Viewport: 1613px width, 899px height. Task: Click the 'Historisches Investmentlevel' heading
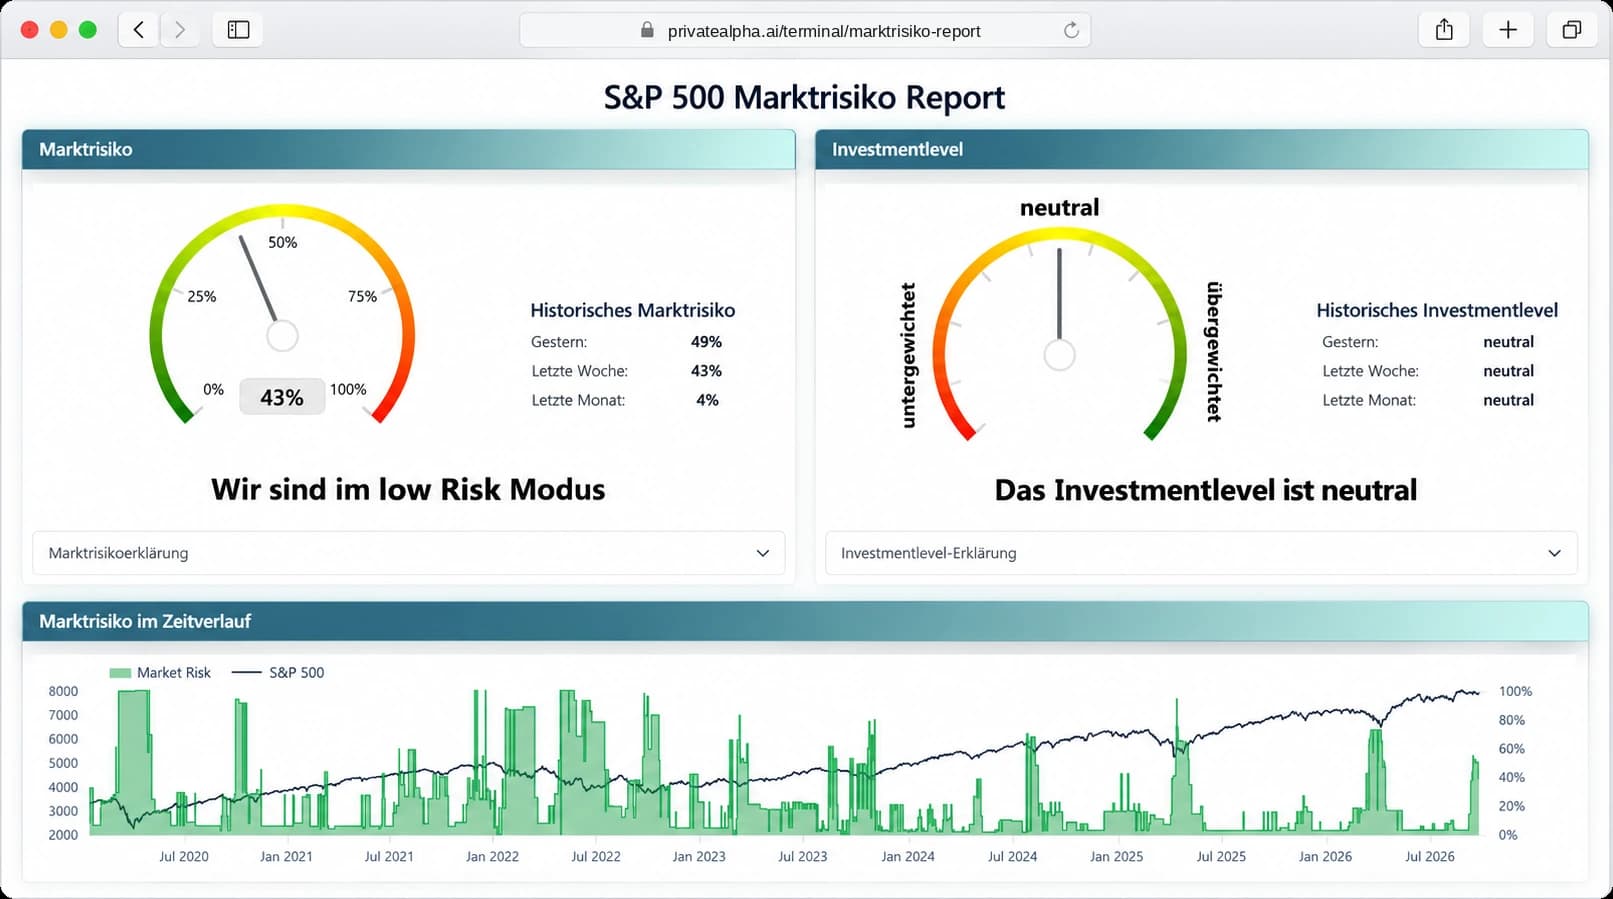coord(1437,310)
